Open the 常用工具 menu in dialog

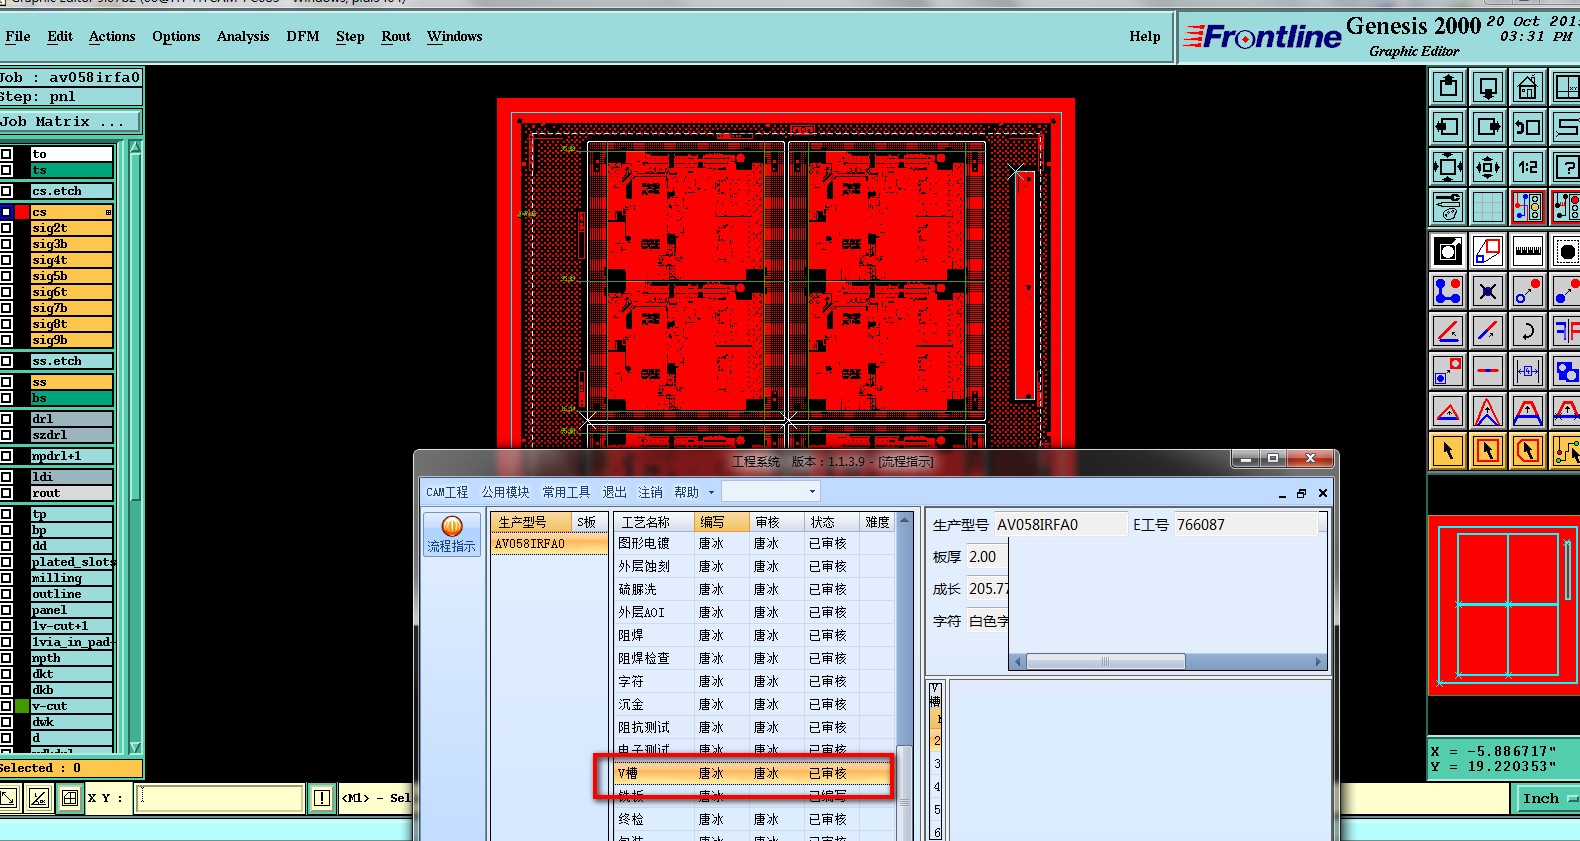click(x=566, y=493)
